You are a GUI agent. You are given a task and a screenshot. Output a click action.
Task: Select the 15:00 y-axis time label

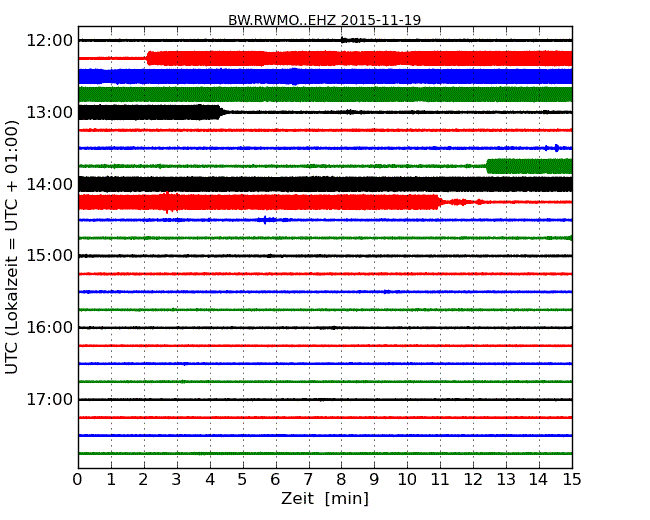click(x=49, y=256)
